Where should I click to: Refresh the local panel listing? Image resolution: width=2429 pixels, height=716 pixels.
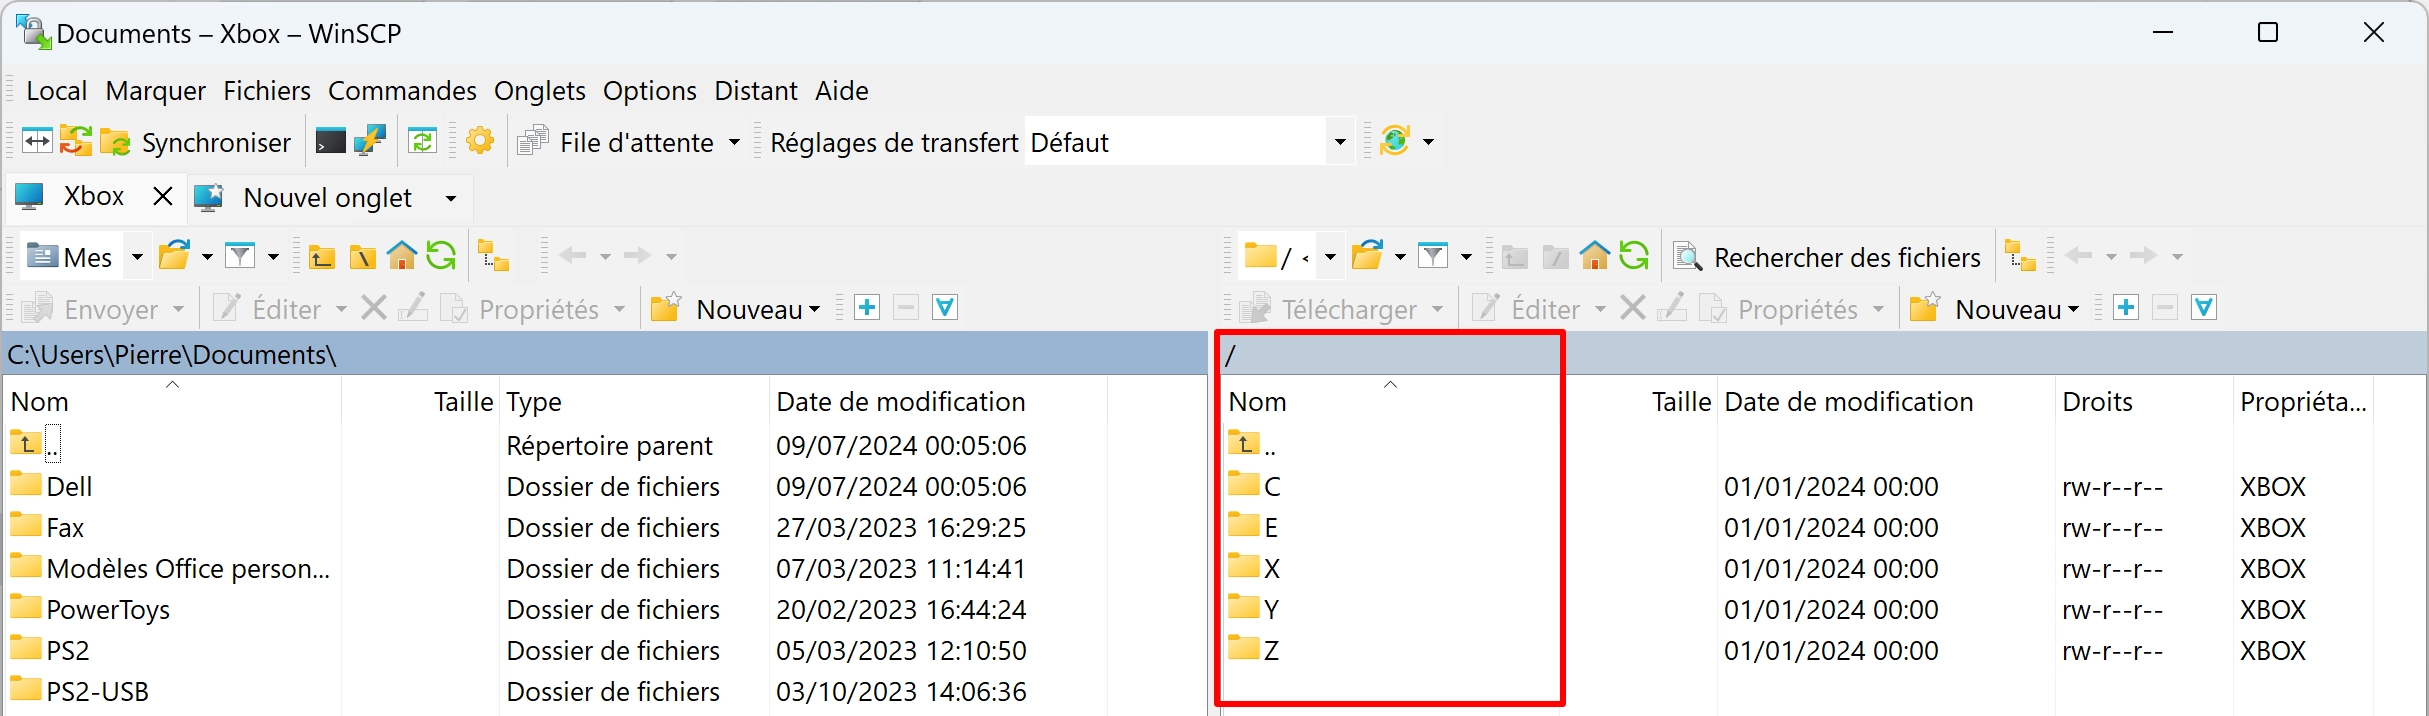[441, 256]
